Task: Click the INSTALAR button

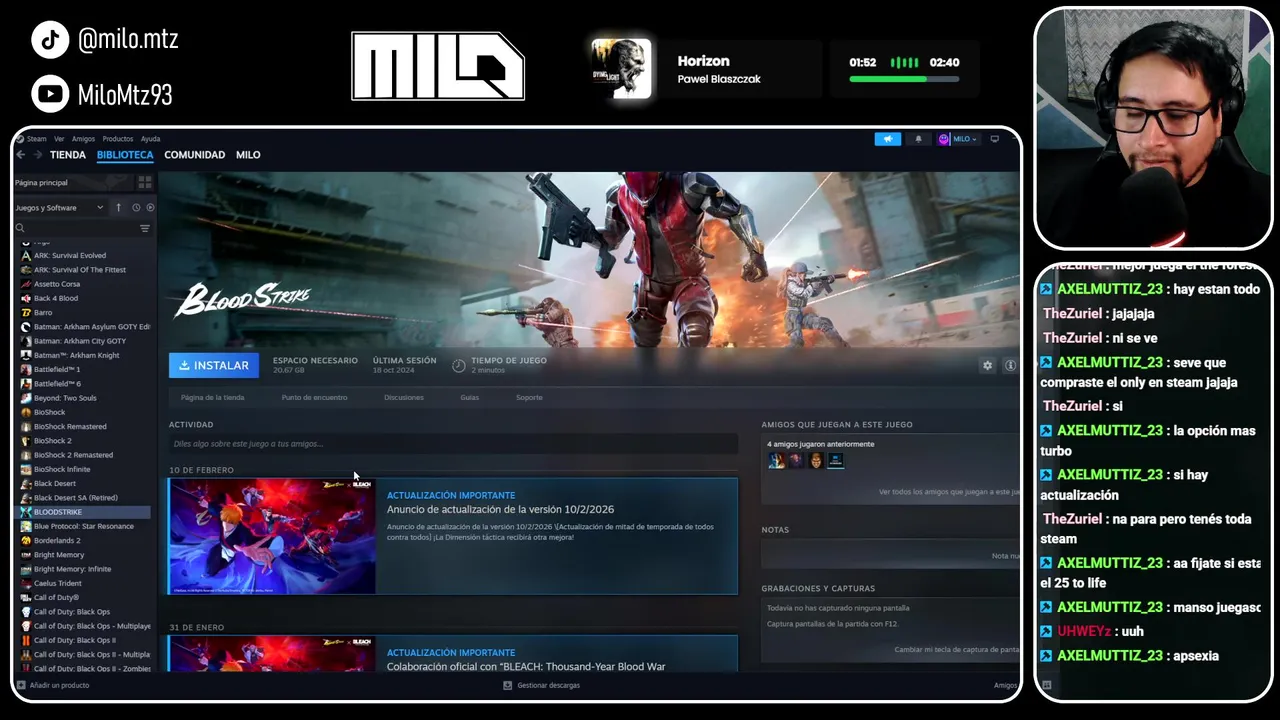Action: 214,365
